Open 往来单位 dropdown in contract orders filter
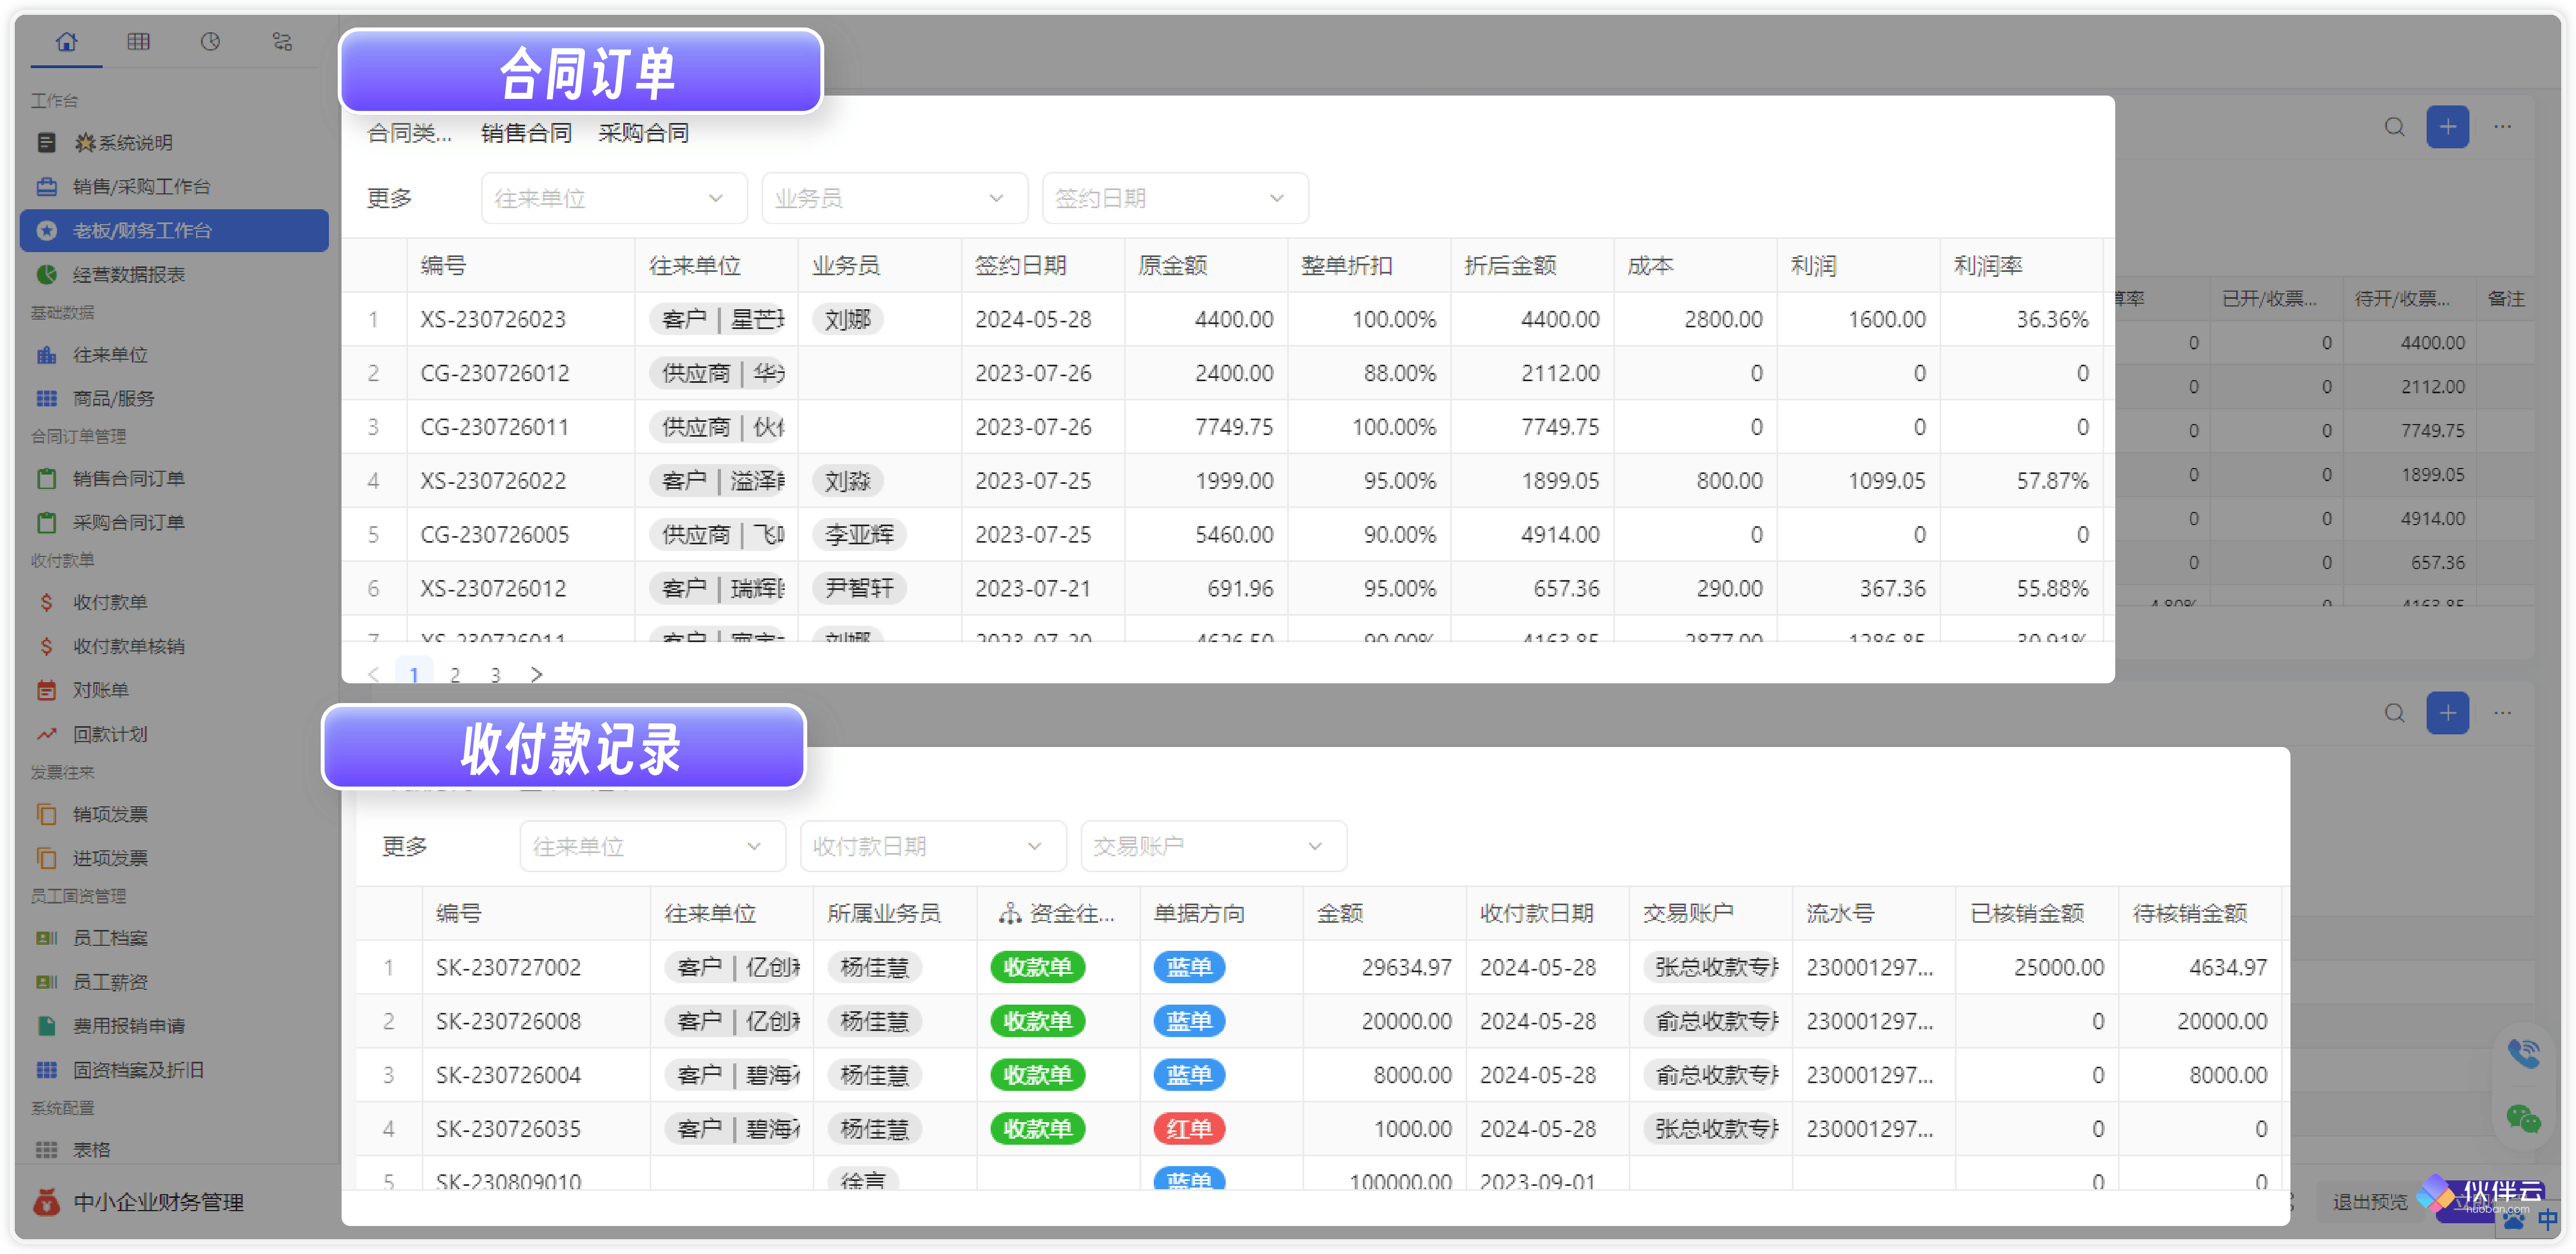2576x1254 pixels. pyautogui.click(x=614, y=198)
